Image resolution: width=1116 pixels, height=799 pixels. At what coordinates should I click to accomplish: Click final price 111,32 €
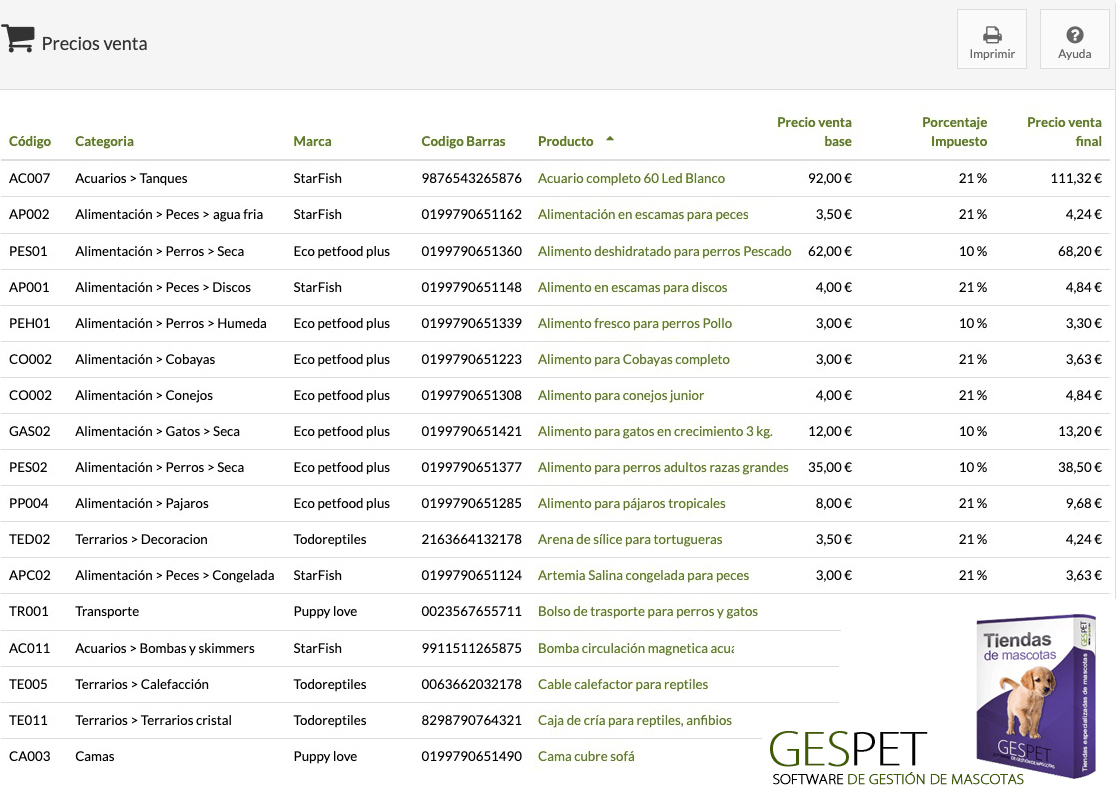pyautogui.click(x=1076, y=178)
